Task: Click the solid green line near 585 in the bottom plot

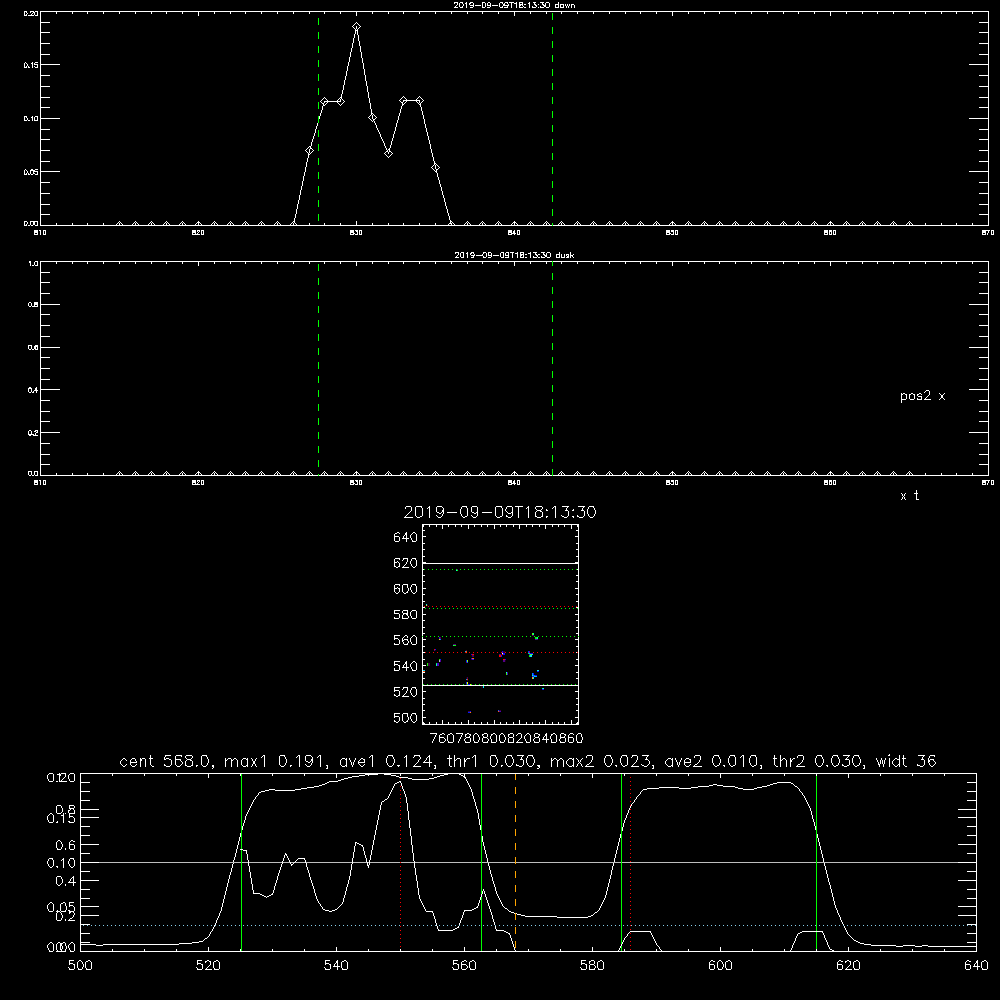Action: click(621, 862)
